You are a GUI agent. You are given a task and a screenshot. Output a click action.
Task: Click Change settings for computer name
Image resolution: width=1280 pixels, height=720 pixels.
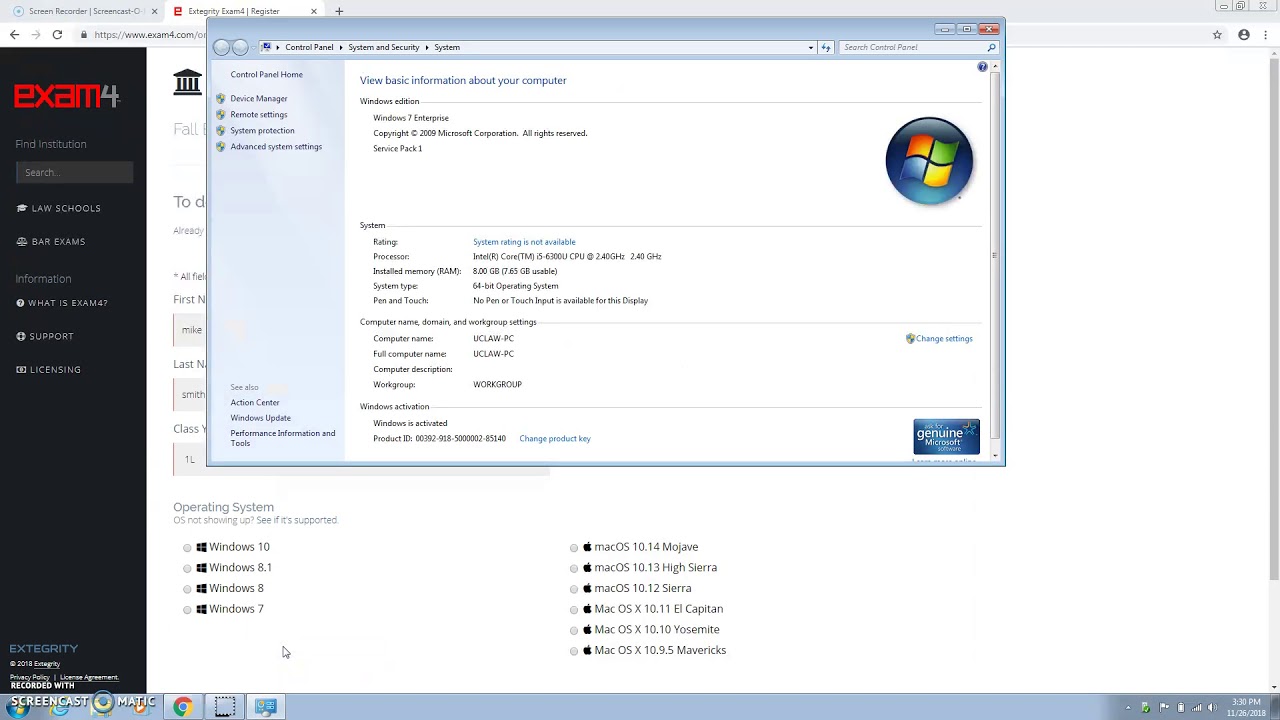point(944,338)
